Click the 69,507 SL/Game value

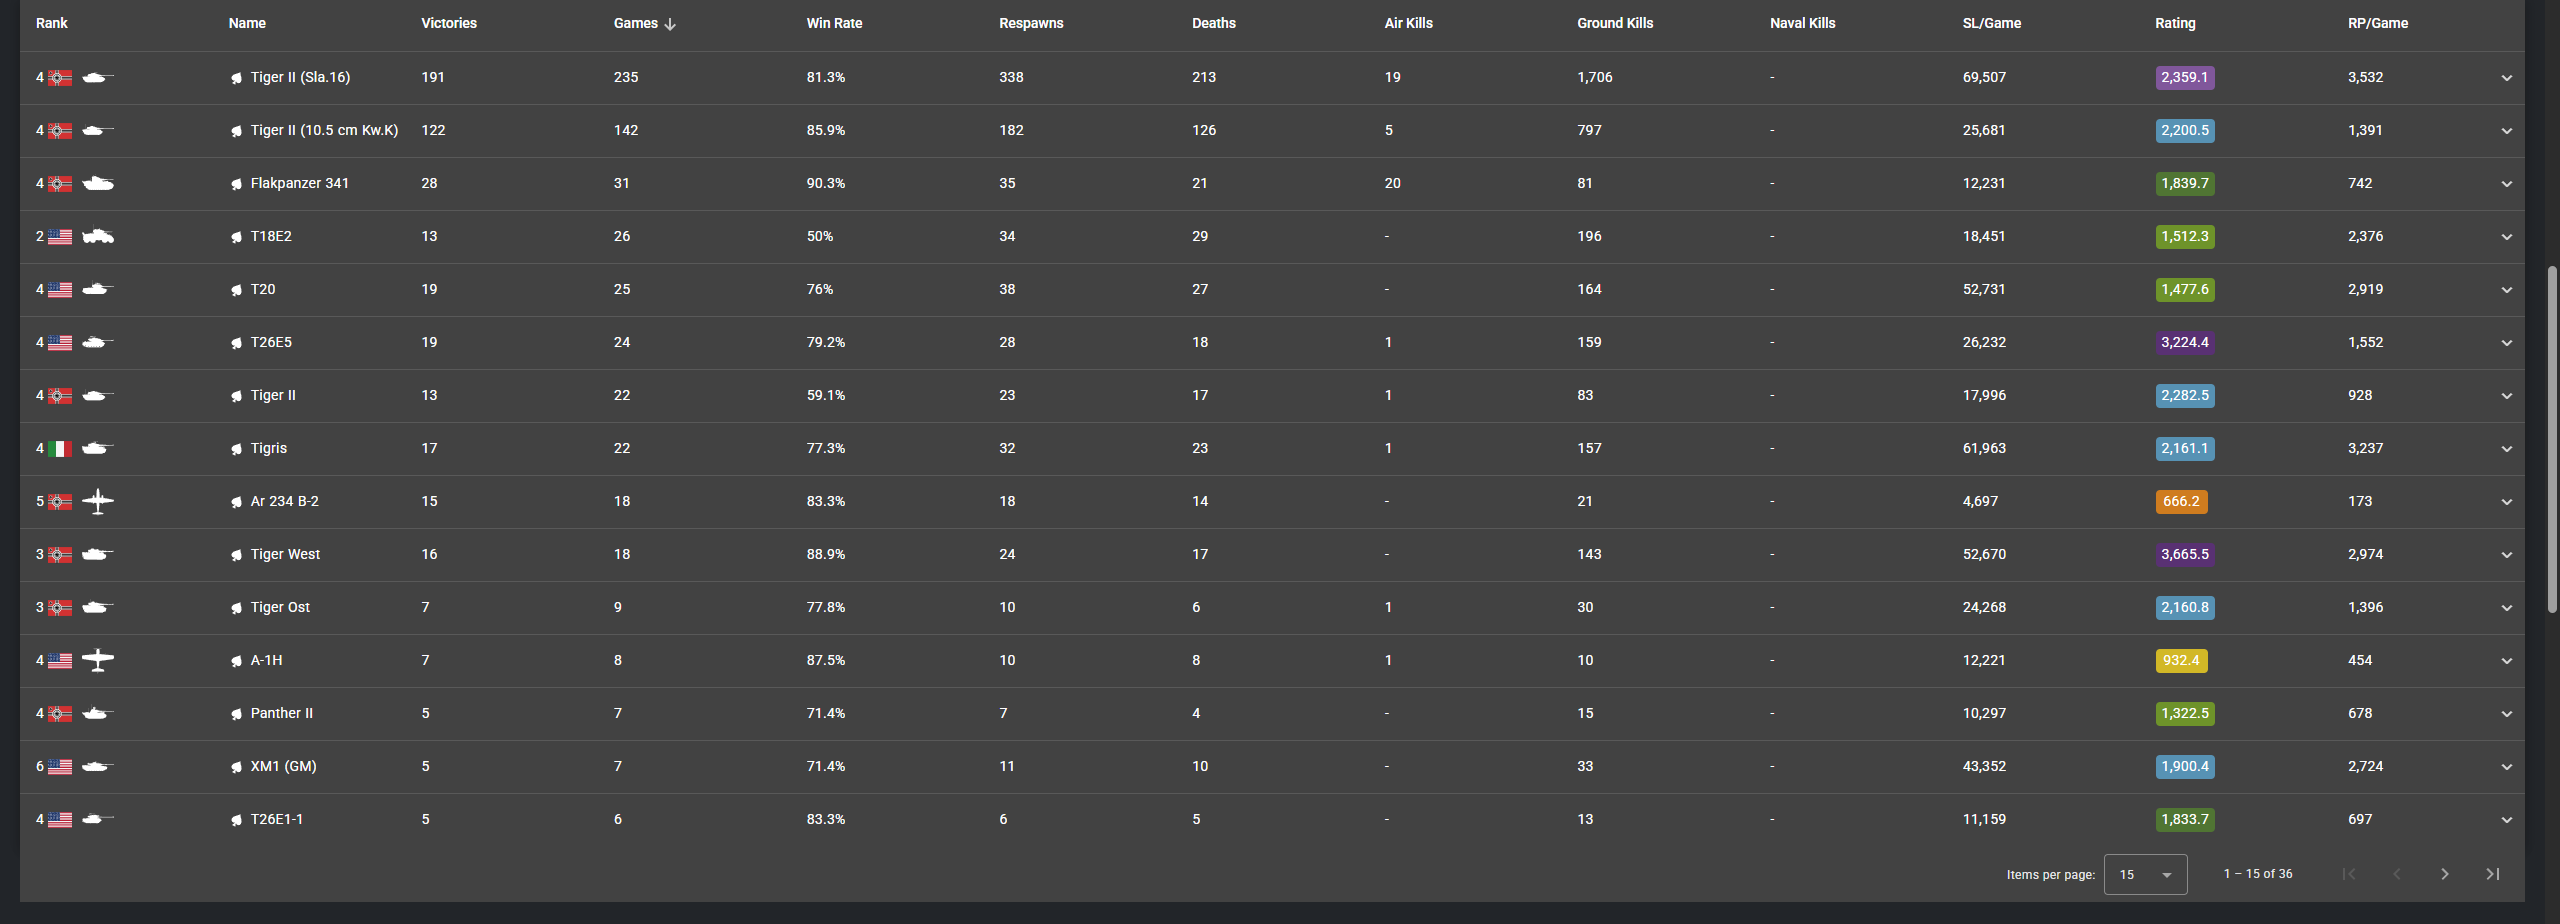pyautogui.click(x=1984, y=77)
